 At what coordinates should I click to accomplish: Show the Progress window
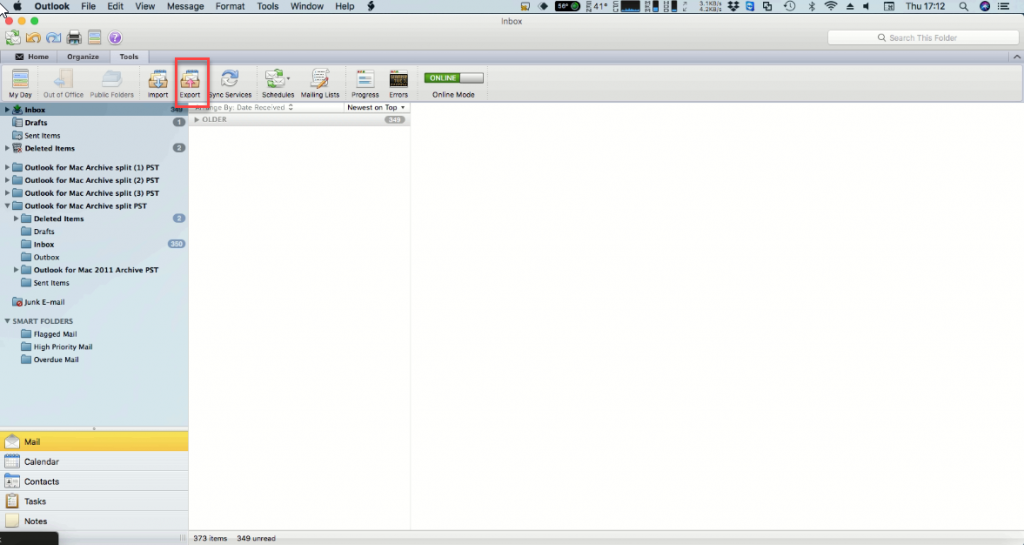[365, 84]
